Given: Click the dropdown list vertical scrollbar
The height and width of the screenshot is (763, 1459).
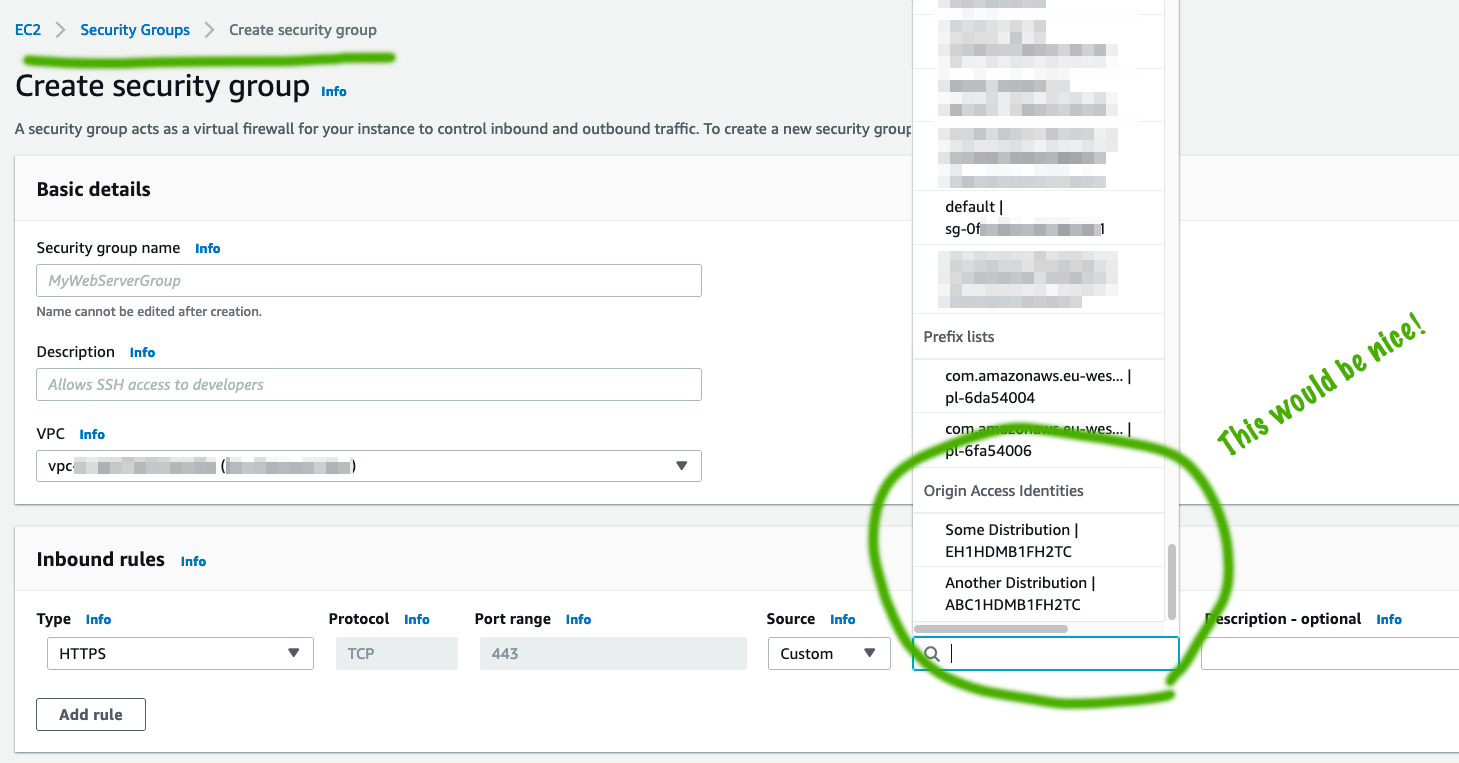Looking at the screenshot, I should (x=1172, y=582).
